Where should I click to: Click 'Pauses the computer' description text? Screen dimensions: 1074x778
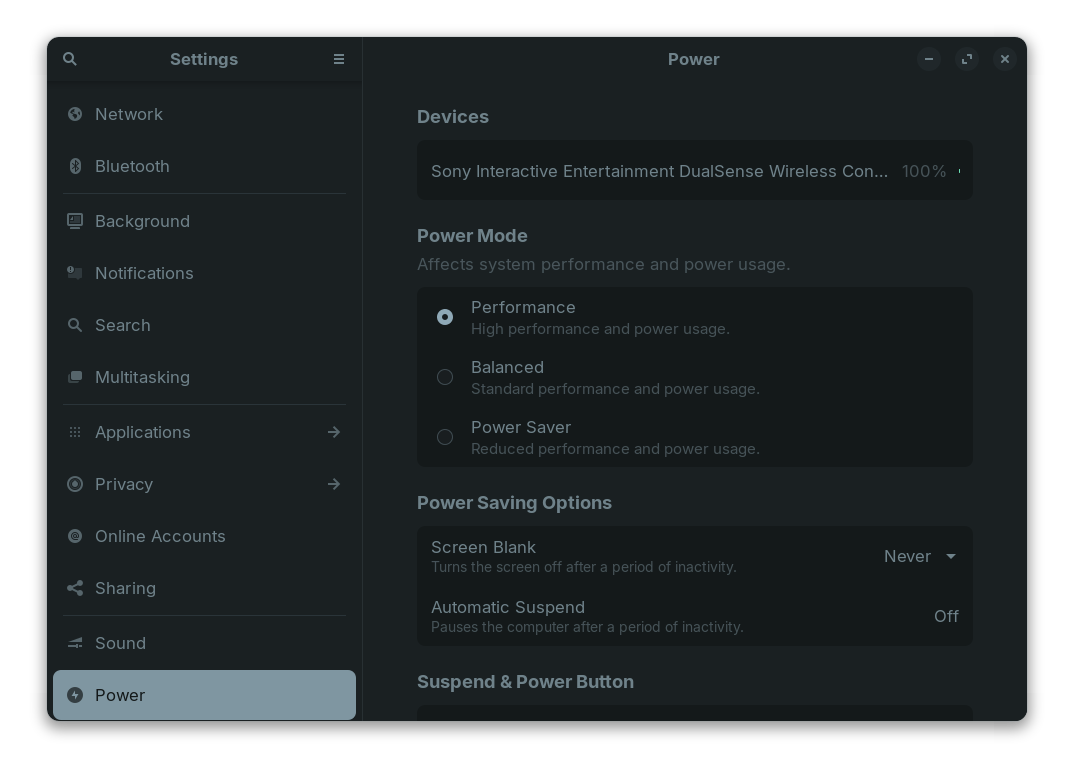pyautogui.click(x=587, y=627)
